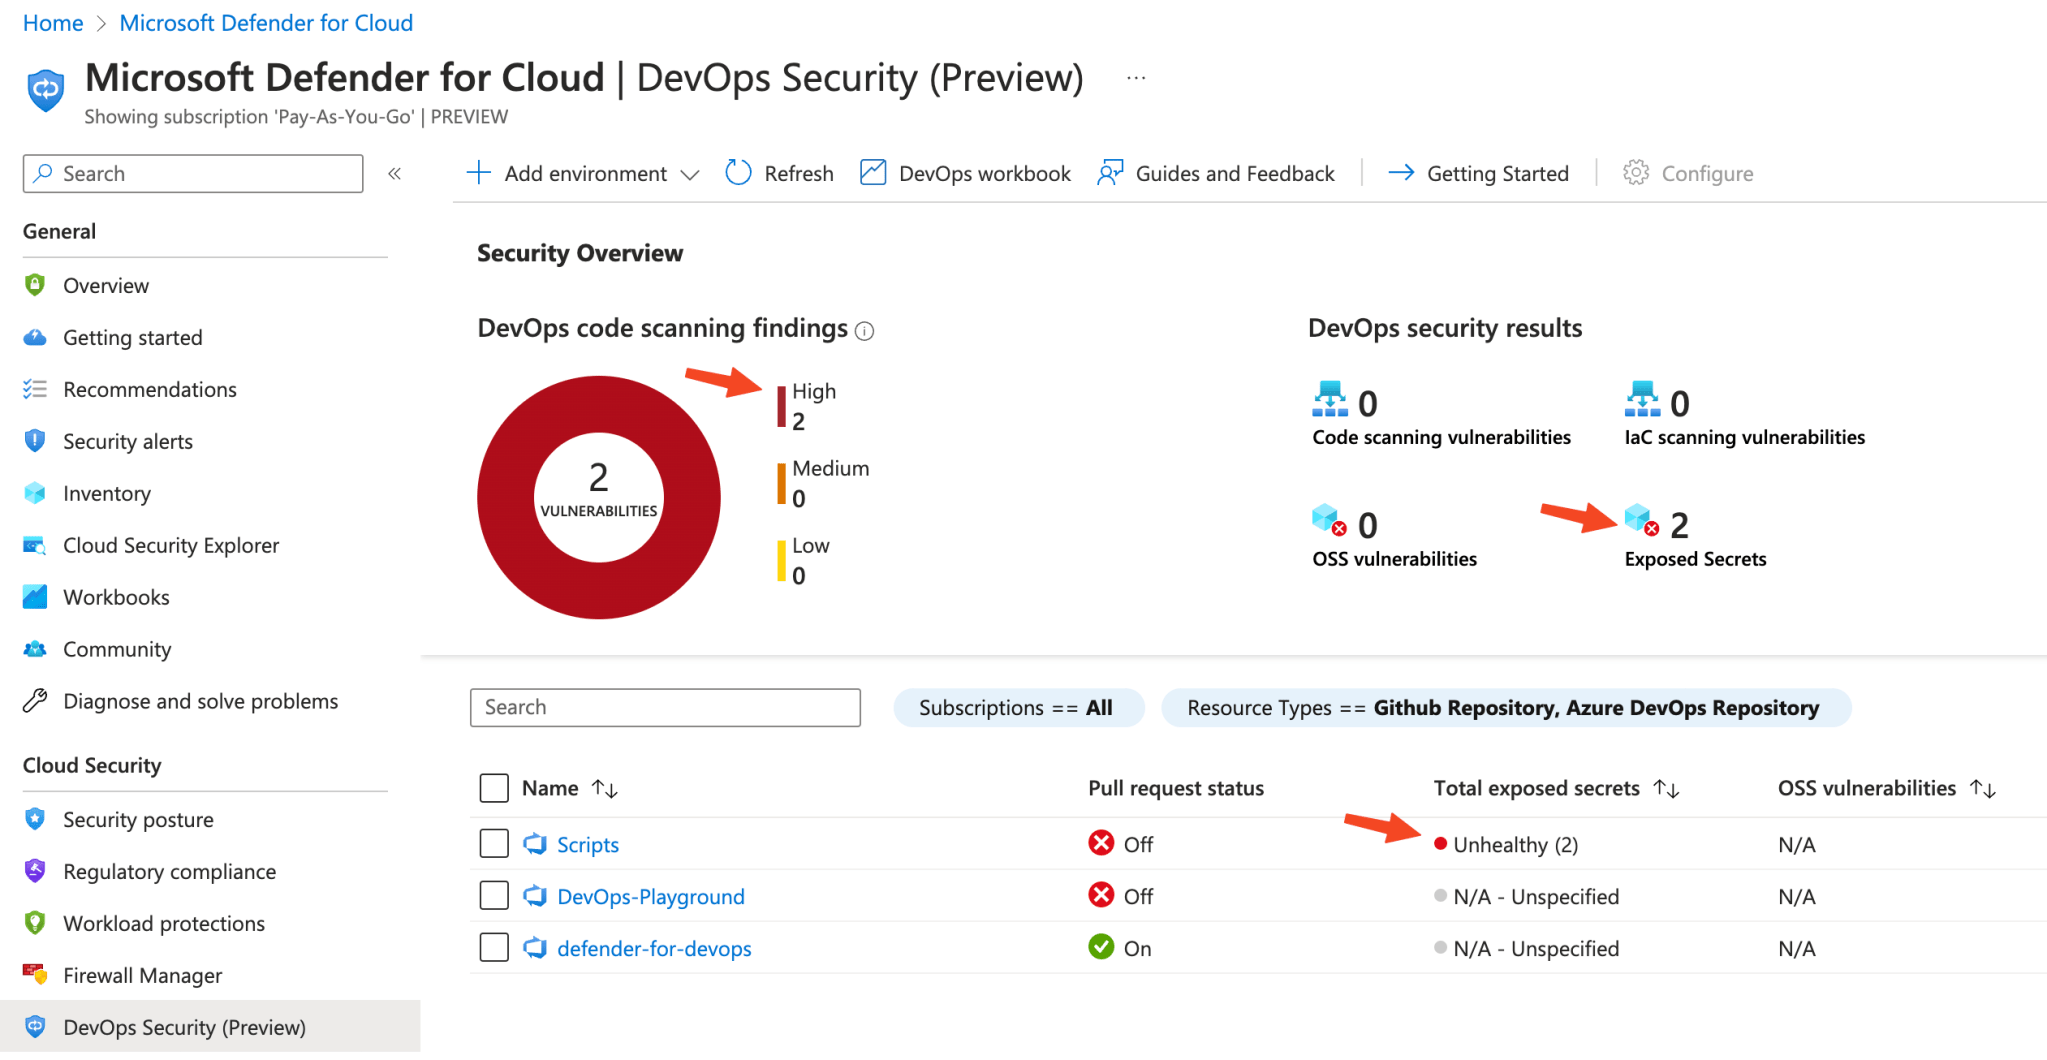Select Diagnose and solve problems
Viewport: 2047px width, 1060px height.
[x=200, y=701]
